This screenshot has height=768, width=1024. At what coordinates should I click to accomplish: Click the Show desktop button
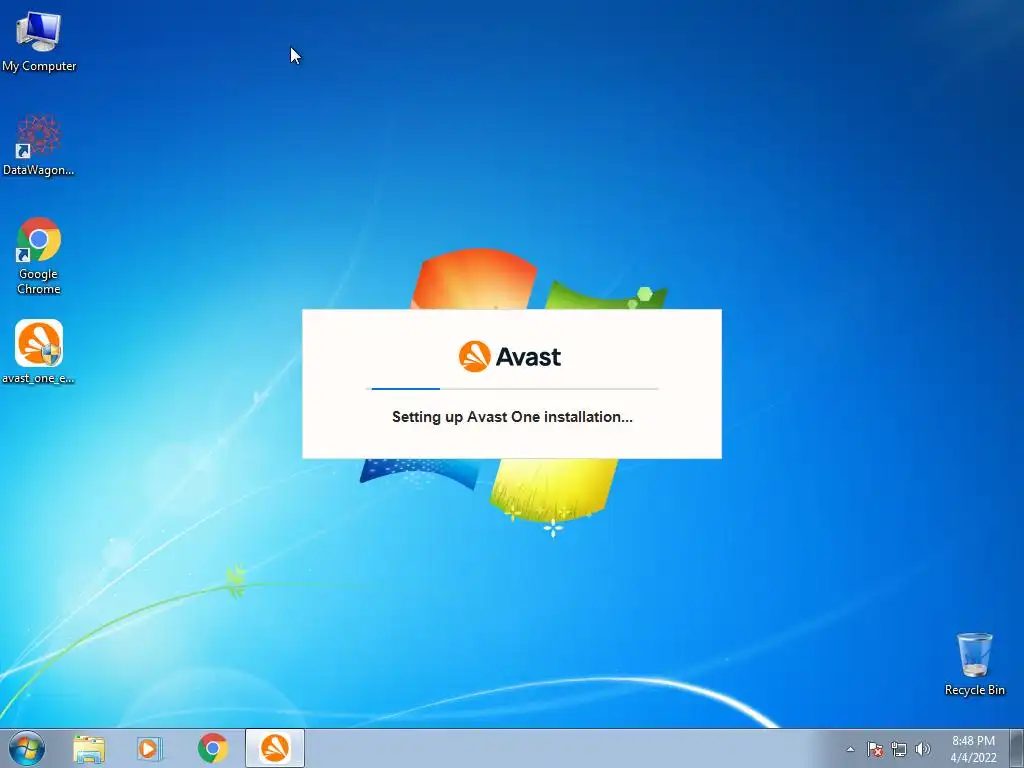pos(1016,748)
